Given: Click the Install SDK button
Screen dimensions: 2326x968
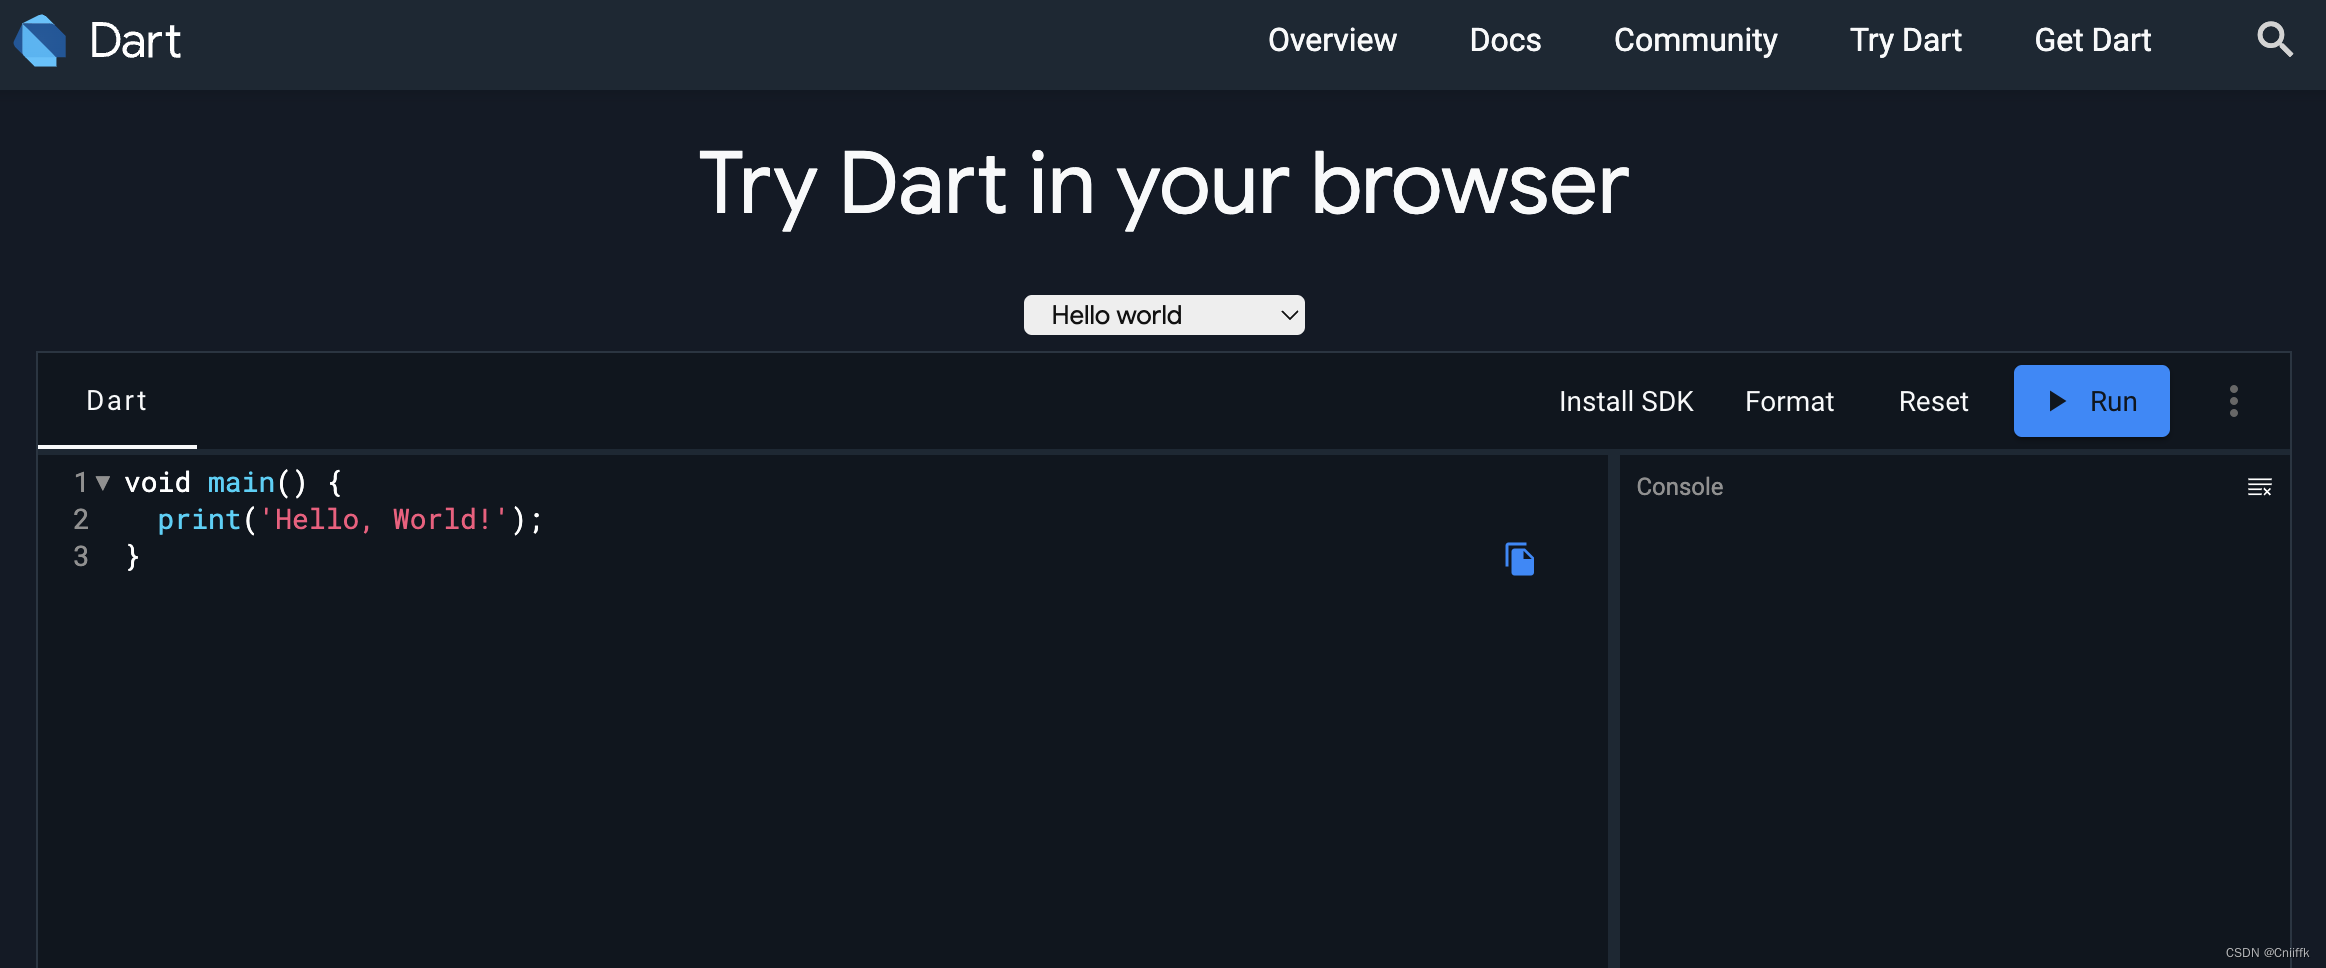Looking at the screenshot, I should [1626, 401].
